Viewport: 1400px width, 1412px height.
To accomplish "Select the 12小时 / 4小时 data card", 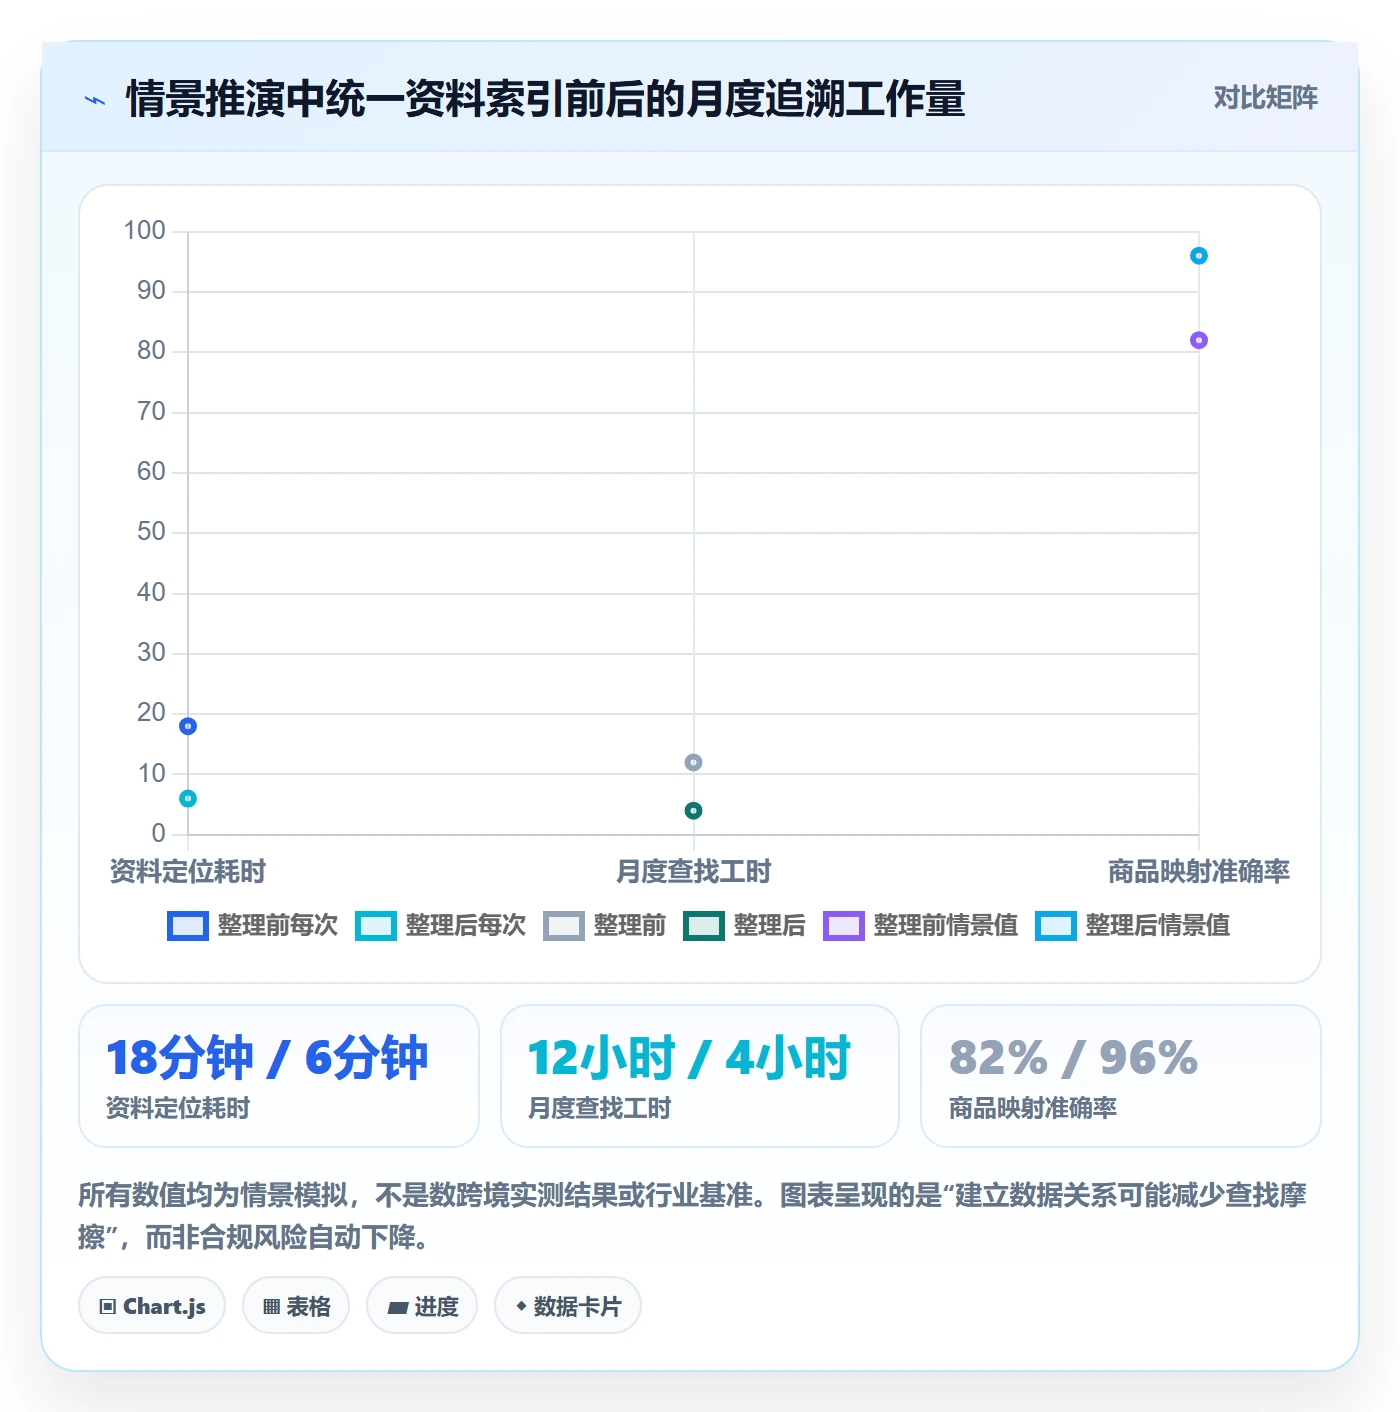I will (700, 1076).
